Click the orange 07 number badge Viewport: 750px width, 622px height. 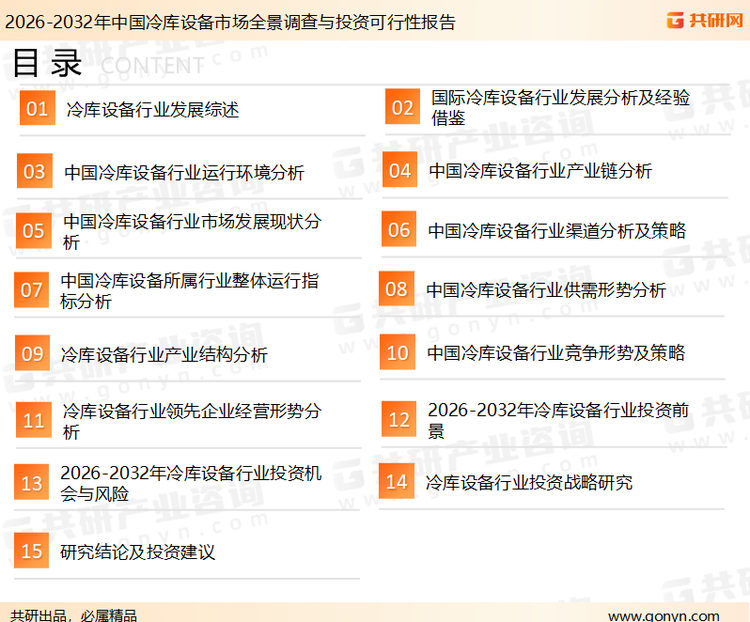coord(31,290)
